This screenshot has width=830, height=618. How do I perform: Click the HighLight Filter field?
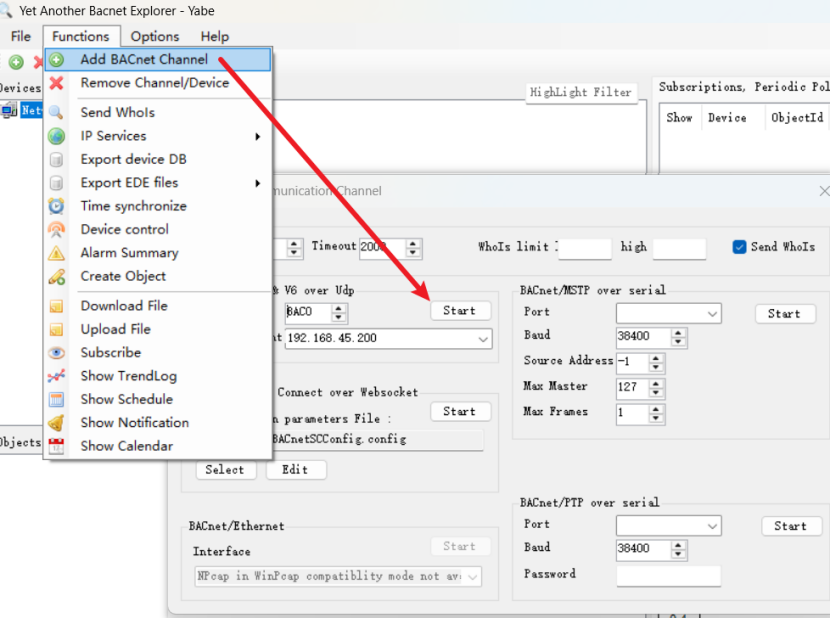[581, 92]
